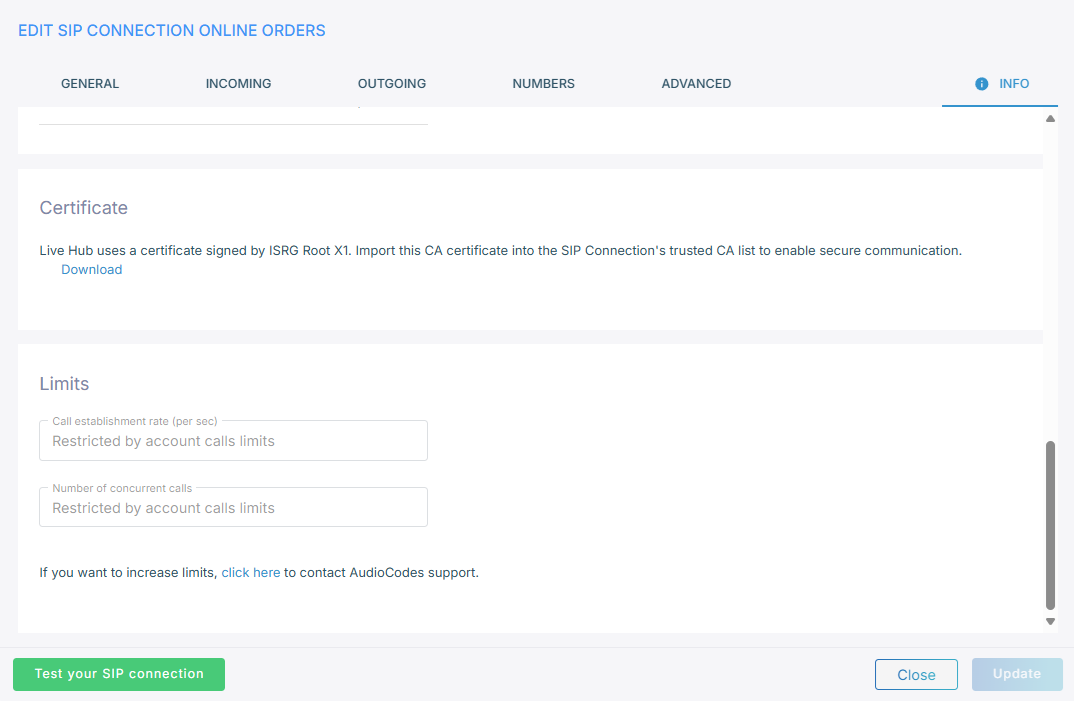
Task: Click the scrollbar down arrow
Action: click(x=1050, y=621)
